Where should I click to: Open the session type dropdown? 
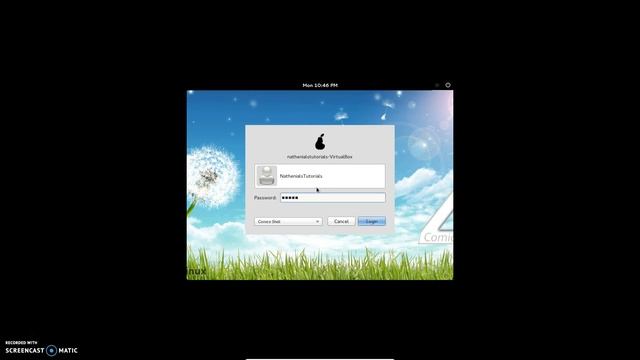288,221
